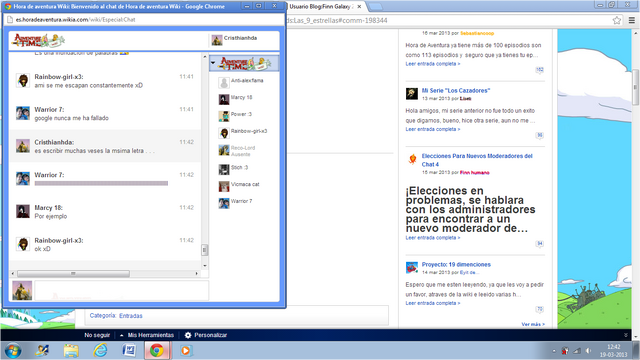The height and width of the screenshot is (360, 640).
Task: Click the chat vertical scrollbar up arrow
Action: tap(205, 57)
